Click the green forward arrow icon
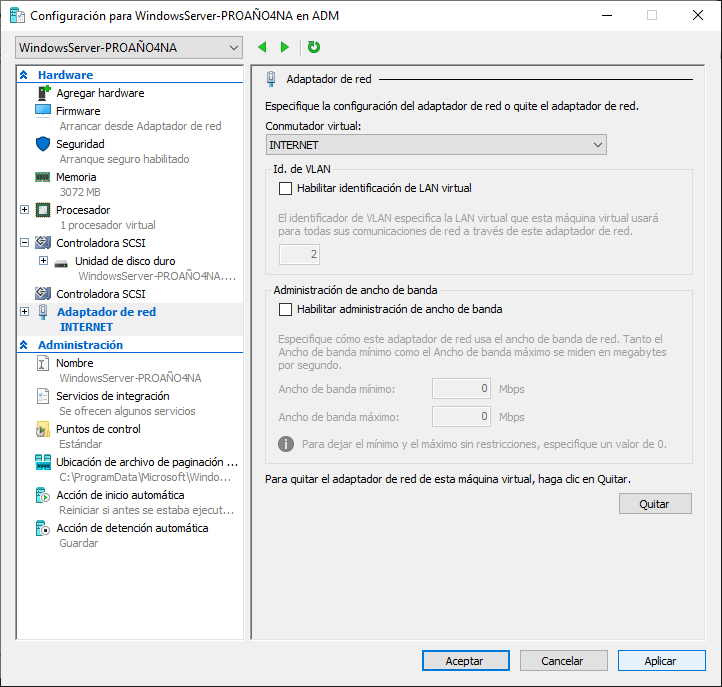Viewport: 722px width, 687px height. pyautogui.click(x=285, y=47)
